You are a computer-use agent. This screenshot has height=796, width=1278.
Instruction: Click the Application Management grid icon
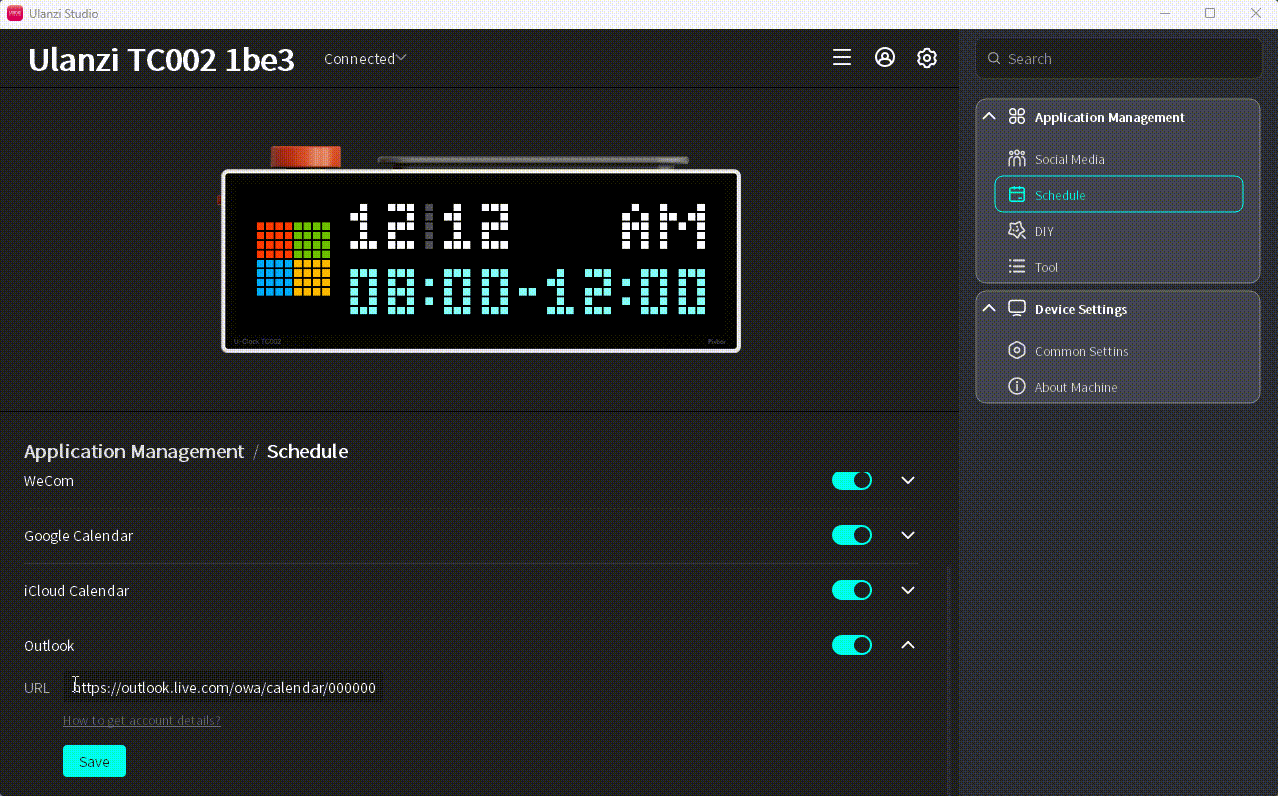(x=1017, y=117)
